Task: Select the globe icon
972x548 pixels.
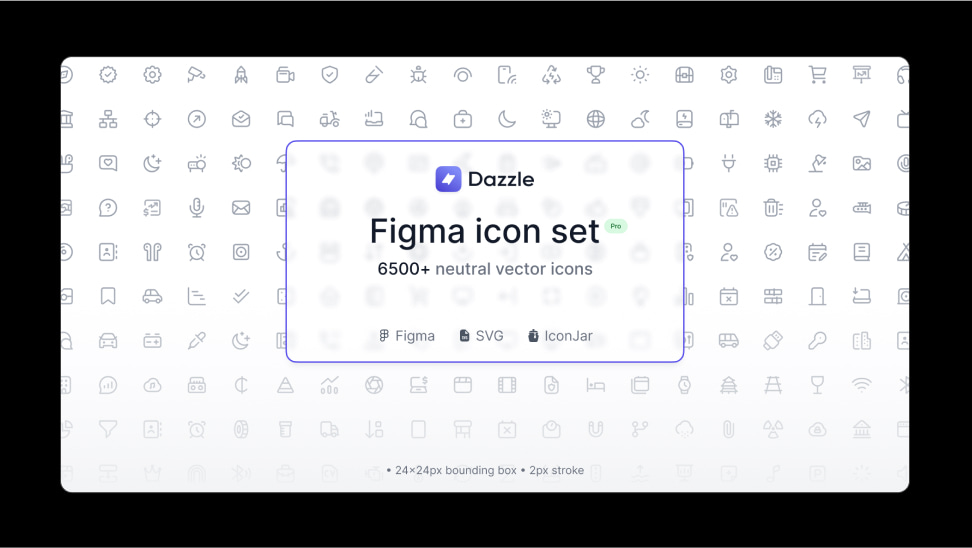Action: pos(596,119)
